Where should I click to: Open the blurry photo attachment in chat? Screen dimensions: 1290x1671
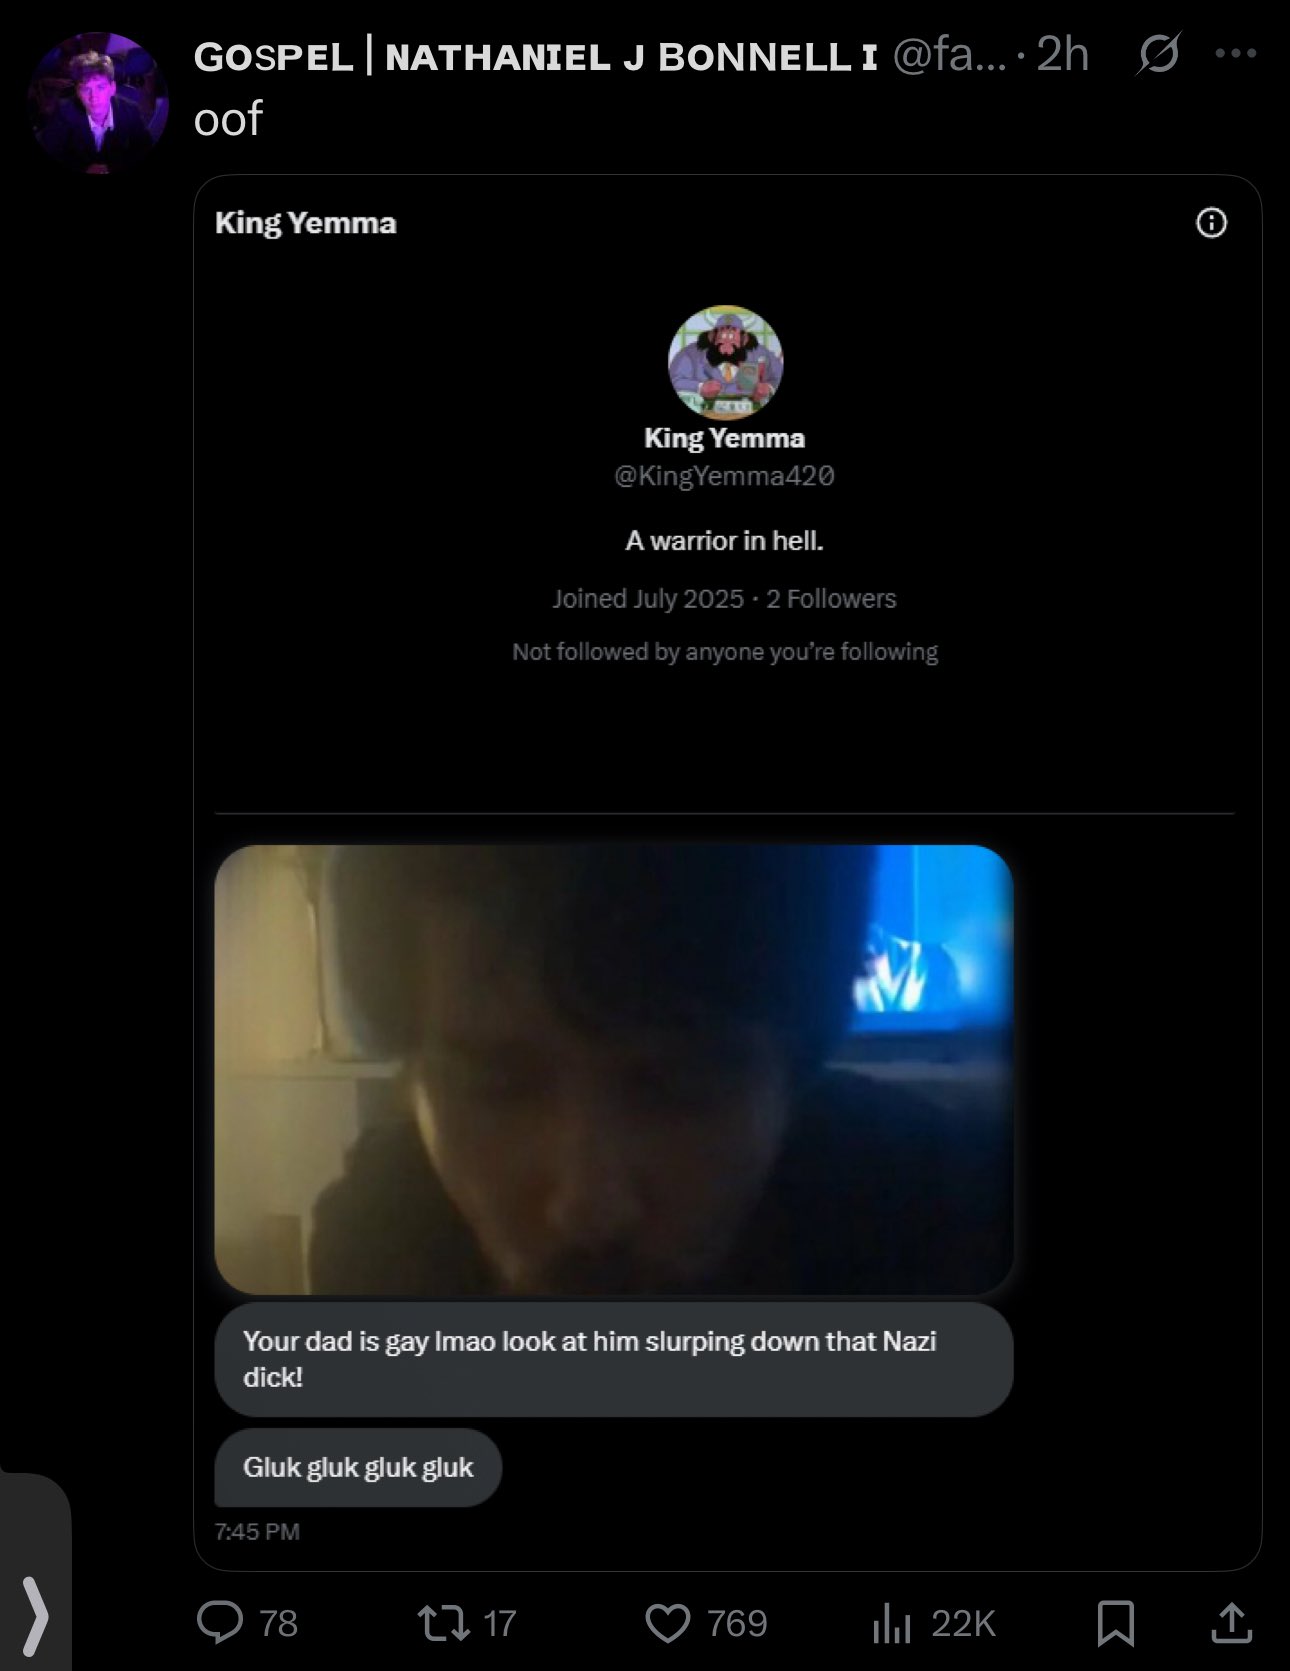[613, 1069]
